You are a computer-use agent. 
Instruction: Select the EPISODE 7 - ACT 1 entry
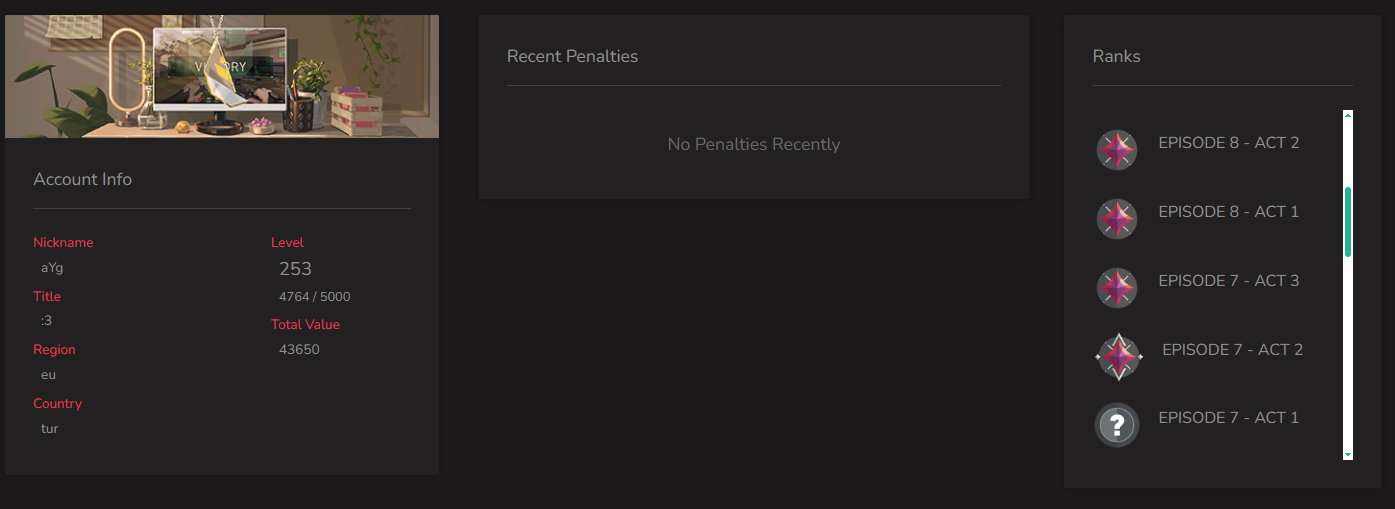(1228, 418)
